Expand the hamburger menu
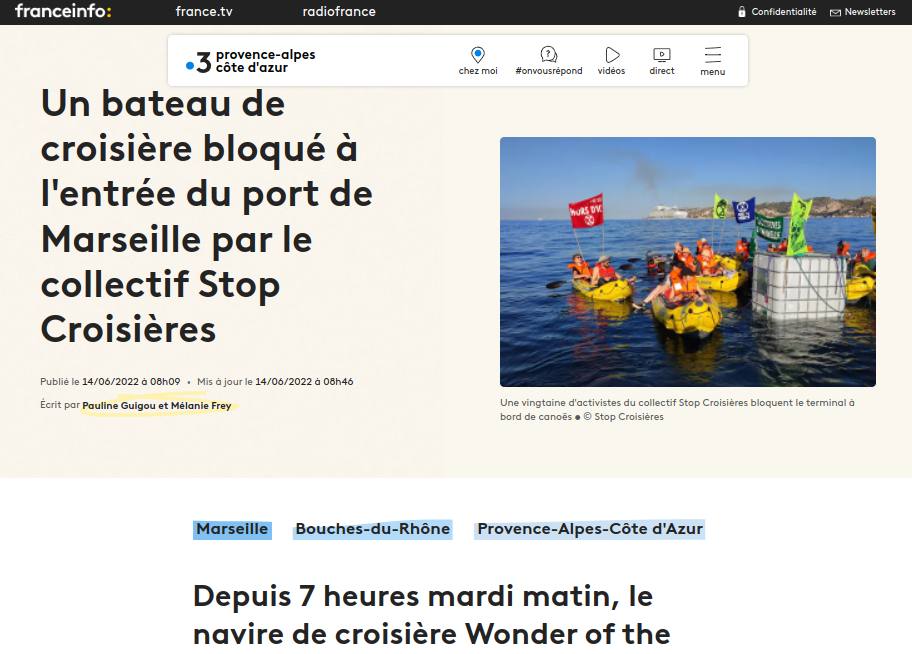The width and height of the screenshot is (912, 654). [x=712, y=56]
